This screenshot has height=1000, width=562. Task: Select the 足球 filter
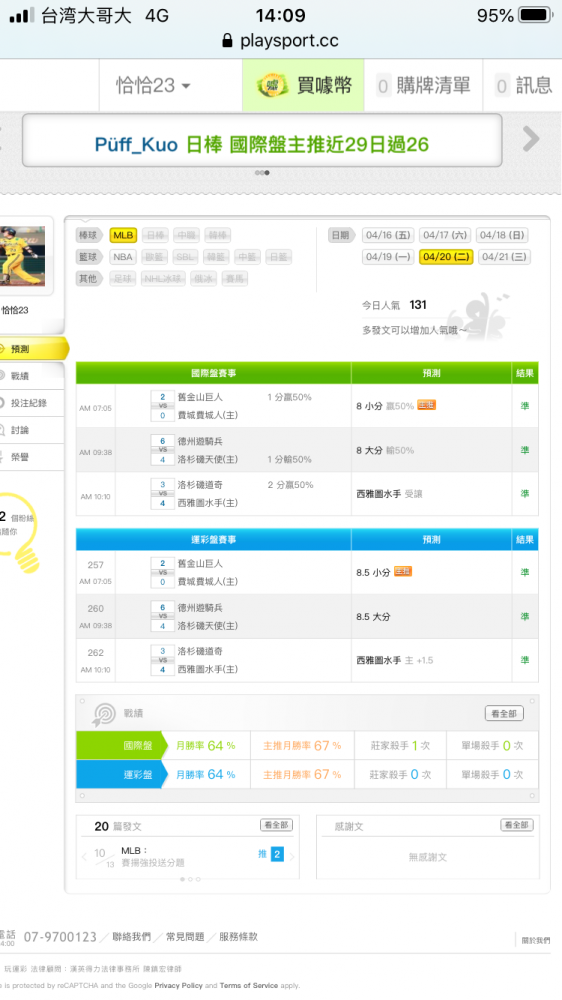(x=122, y=279)
